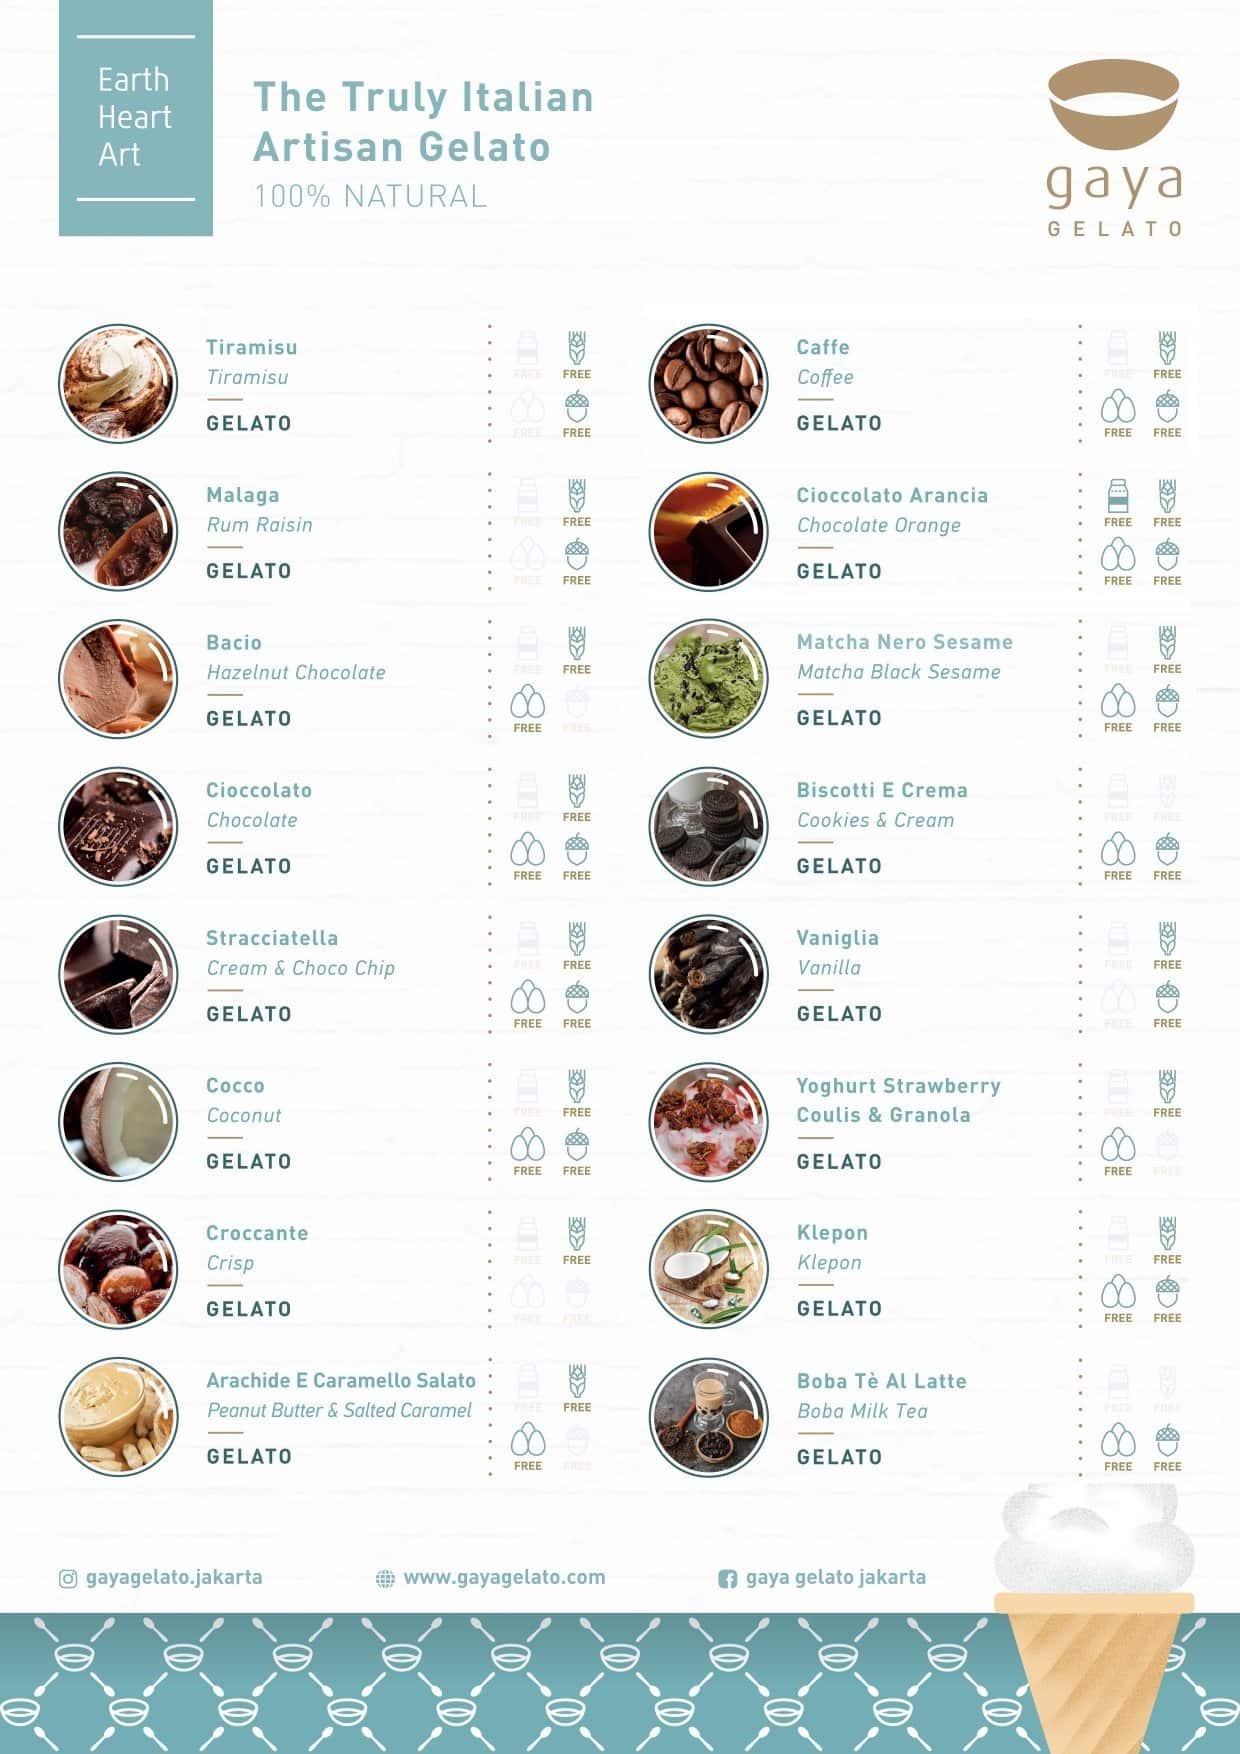Open the www.gayagelato.com link
The width and height of the screenshot is (1240, 1754).
point(504,1577)
